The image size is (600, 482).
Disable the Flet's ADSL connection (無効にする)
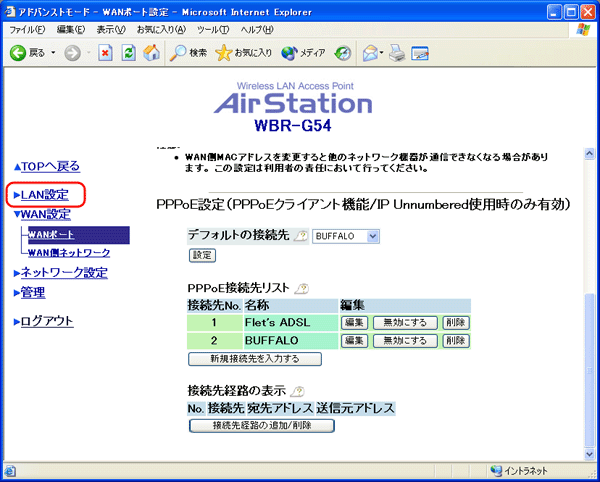point(405,323)
